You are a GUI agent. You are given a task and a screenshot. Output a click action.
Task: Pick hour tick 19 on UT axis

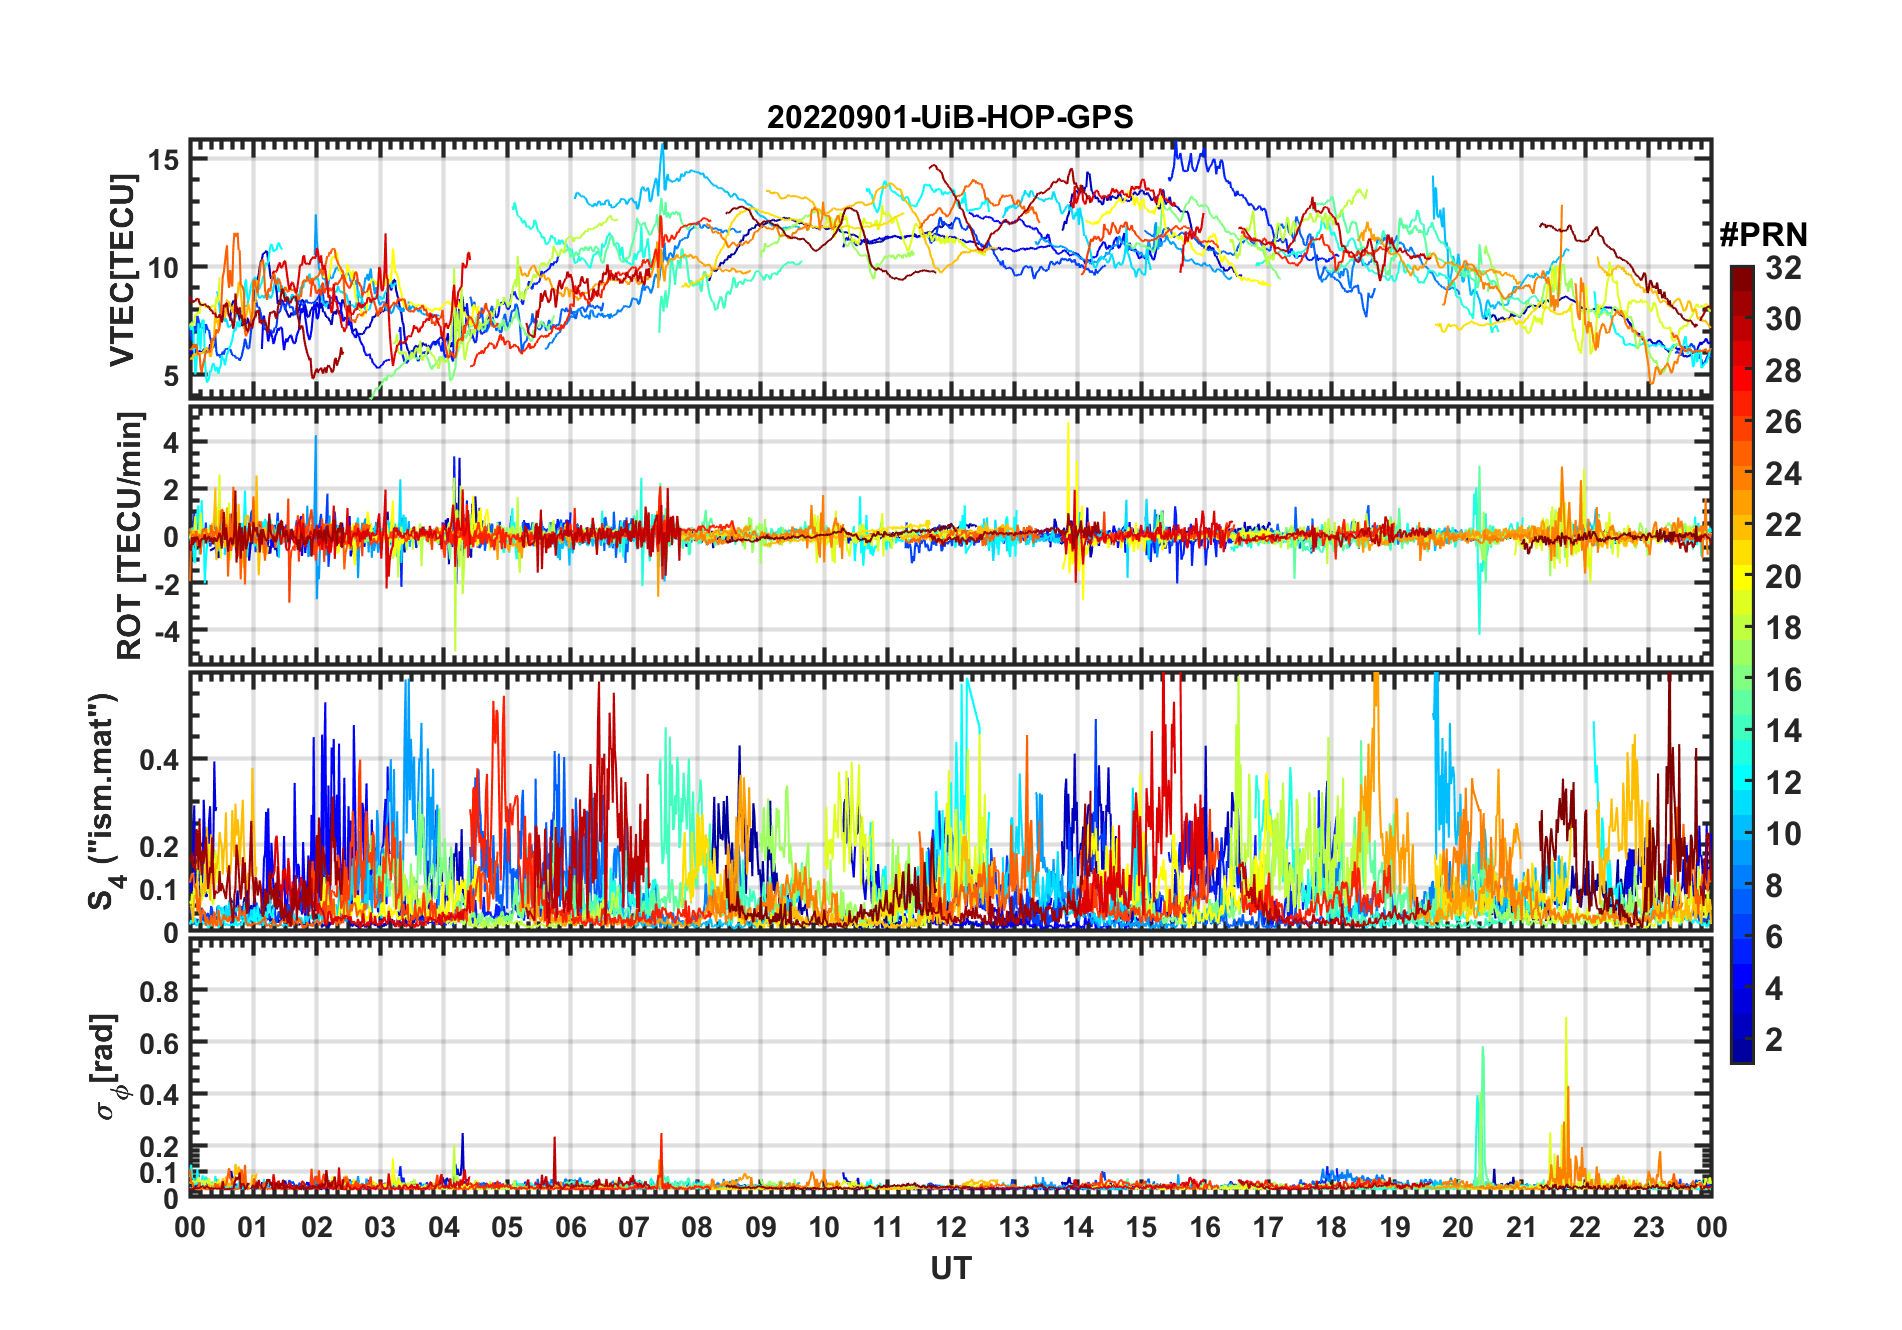pyautogui.click(x=1395, y=1227)
